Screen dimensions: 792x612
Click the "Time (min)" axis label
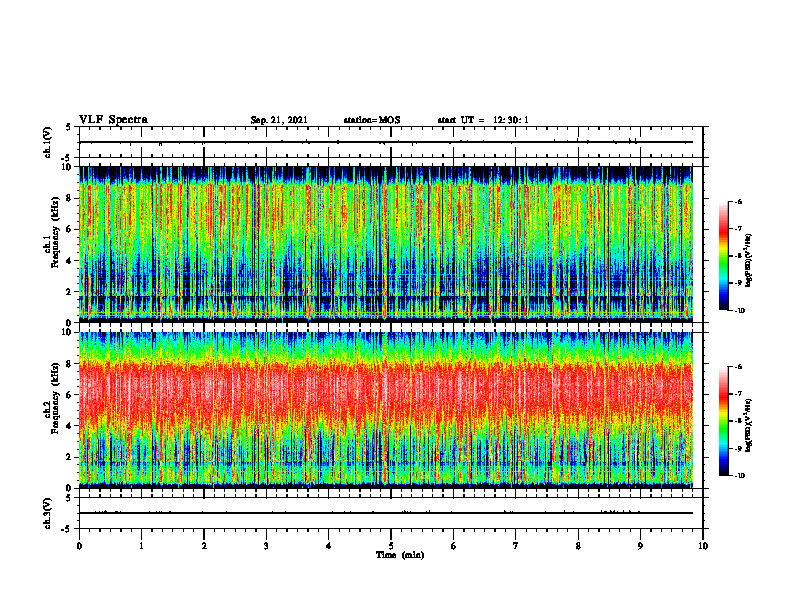(400, 555)
